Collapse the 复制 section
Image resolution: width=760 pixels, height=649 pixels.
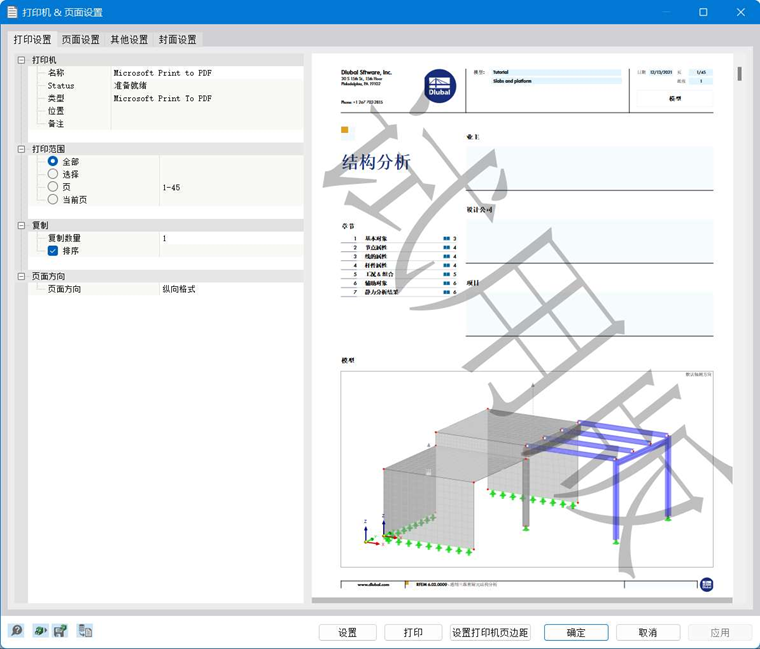(21, 225)
